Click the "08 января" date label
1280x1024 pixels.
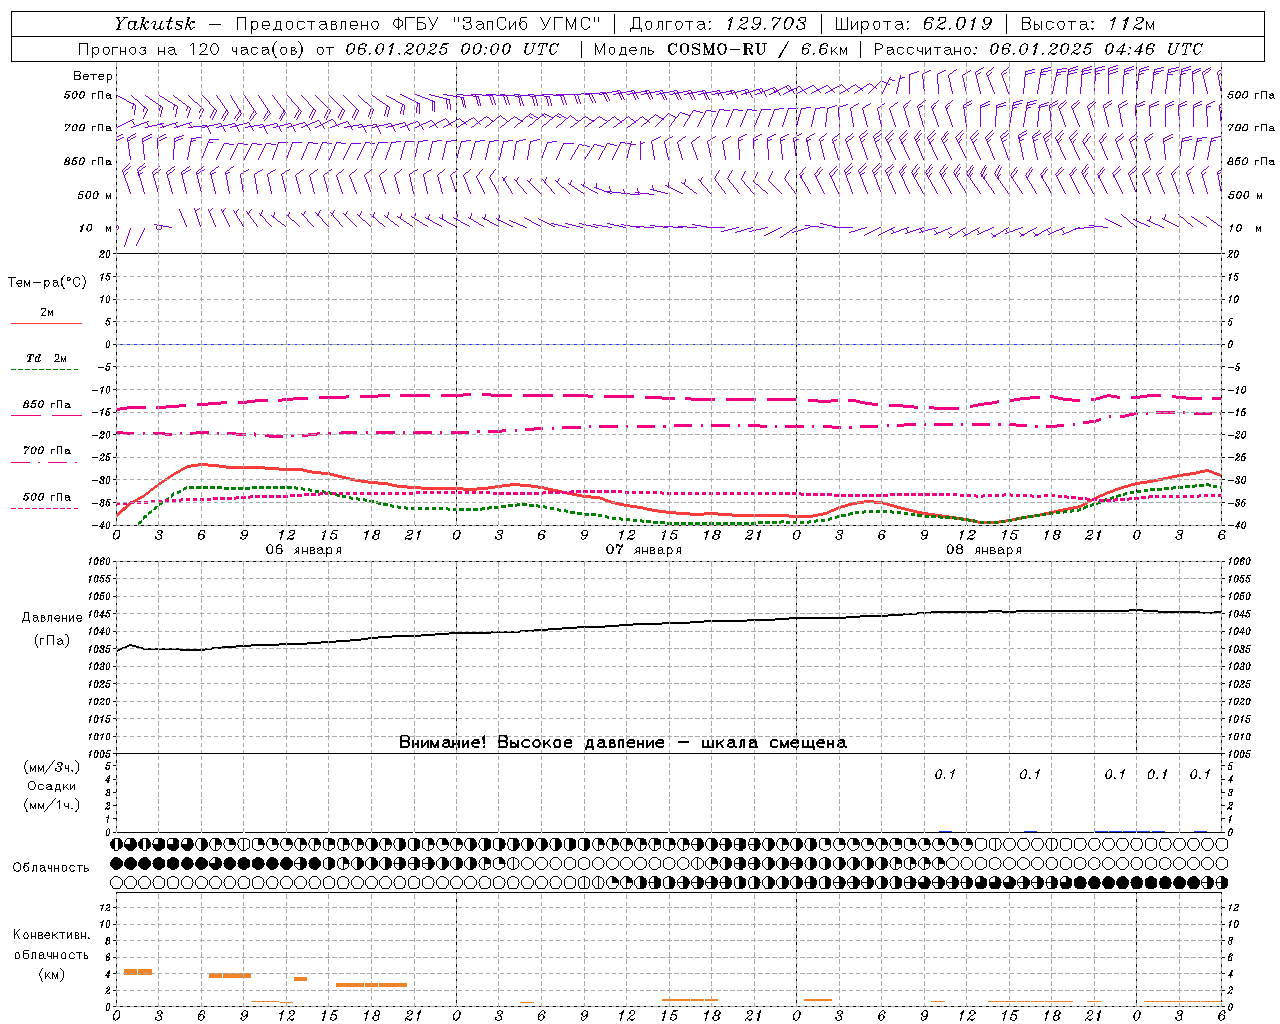click(x=984, y=550)
